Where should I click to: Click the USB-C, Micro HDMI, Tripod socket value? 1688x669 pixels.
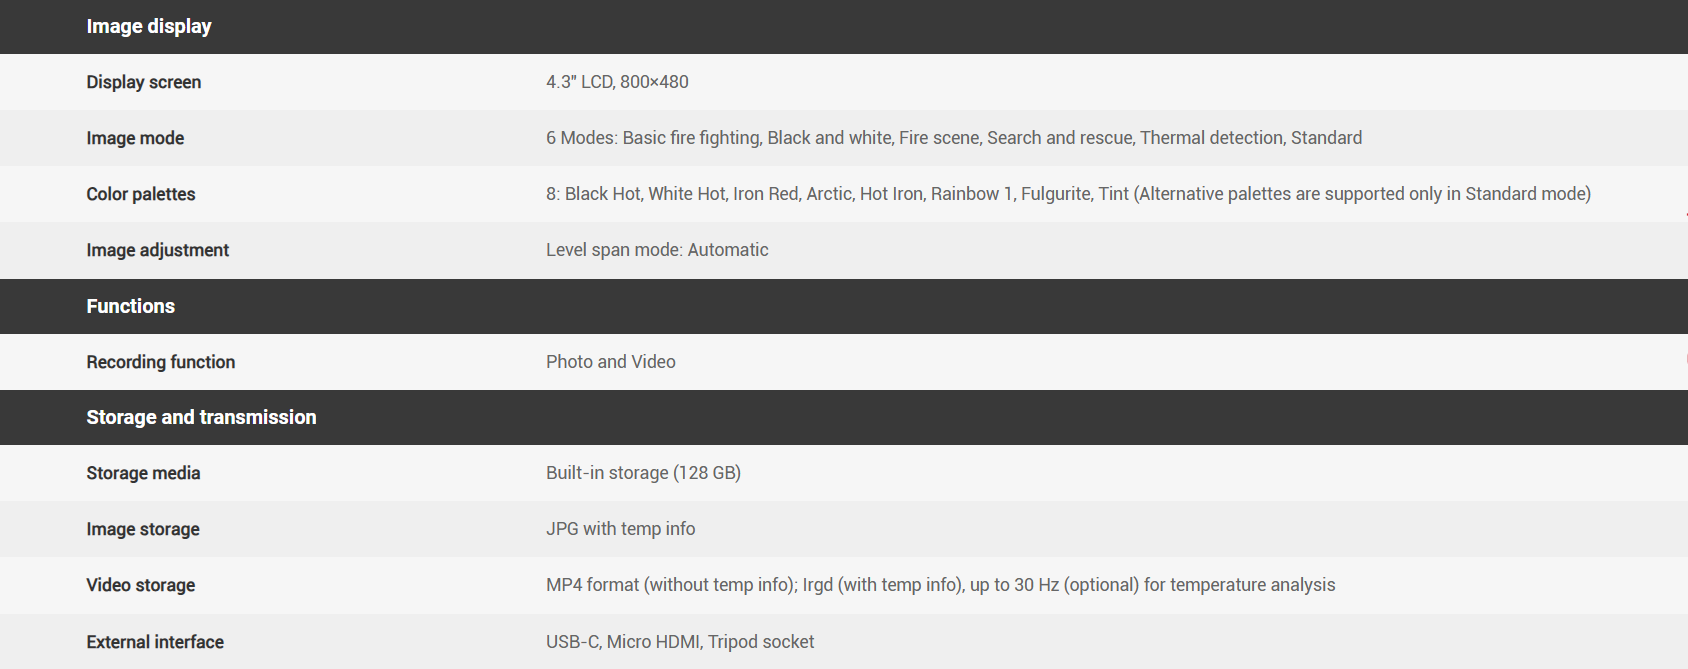pyautogui.click(x=680, y=642)
